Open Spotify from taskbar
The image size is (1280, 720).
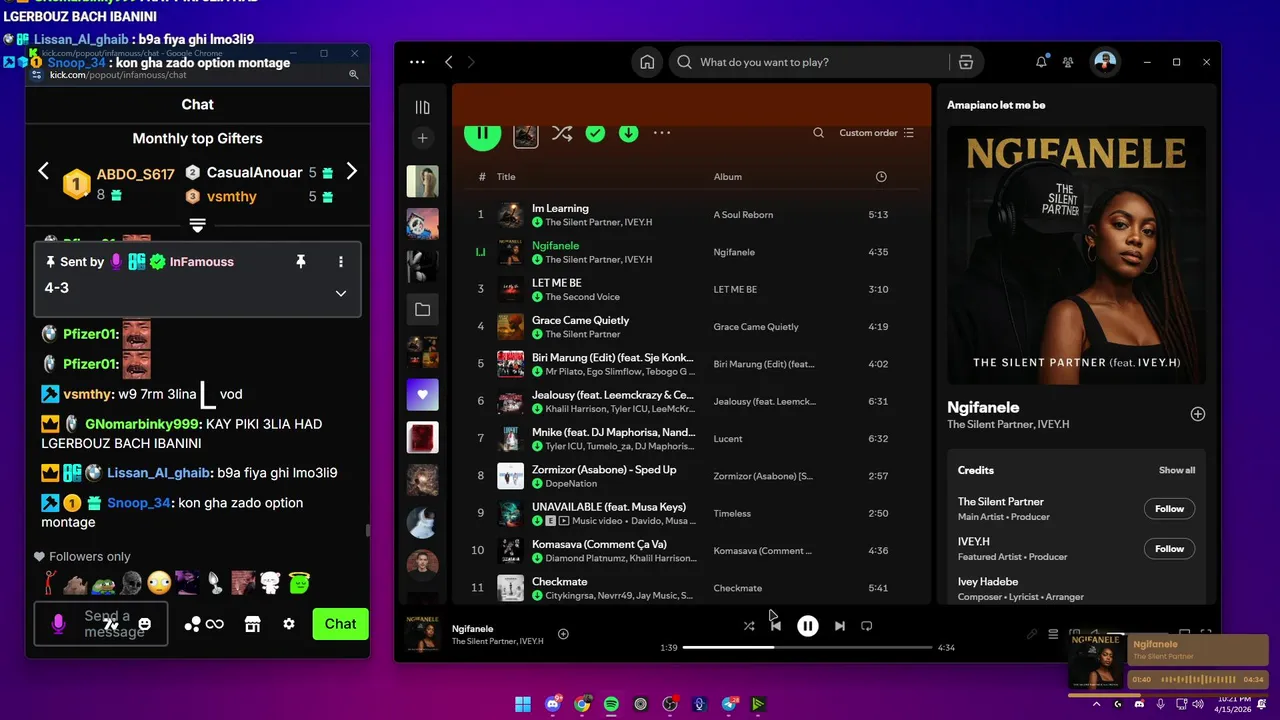click(x=611, y=704)
